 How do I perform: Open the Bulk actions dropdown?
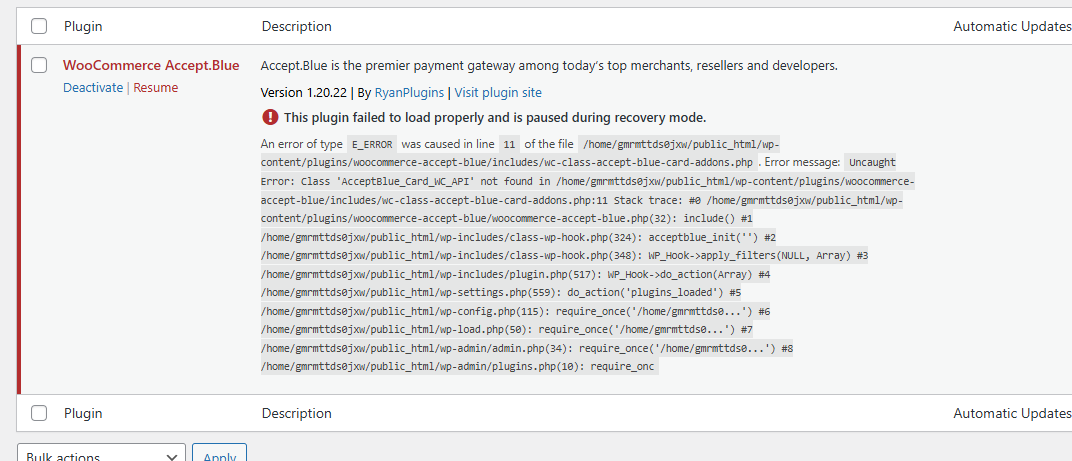coord(101,454)
